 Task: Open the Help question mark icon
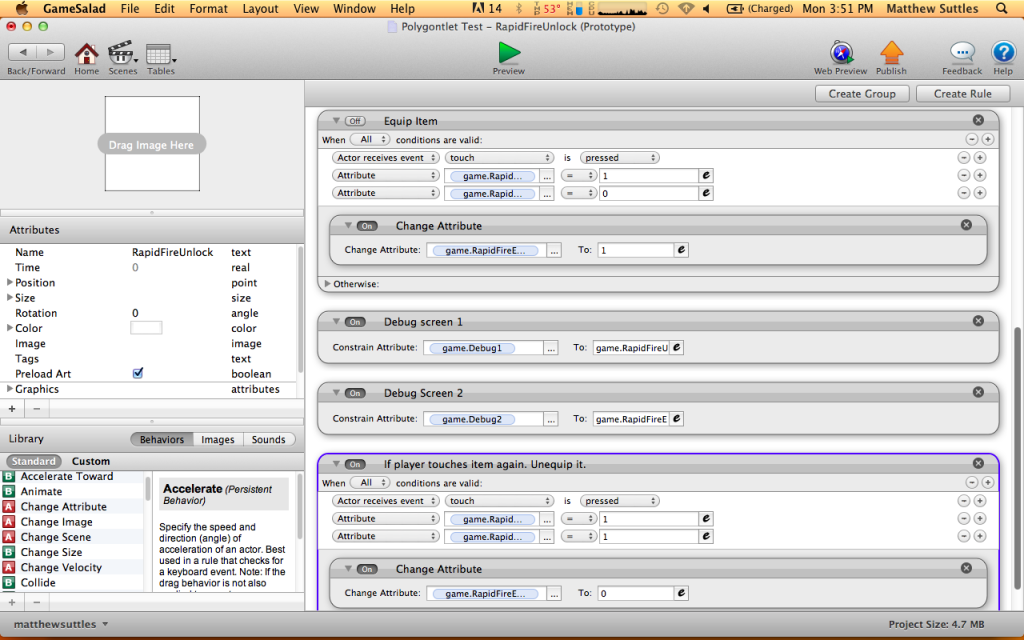click(1002, 52)
